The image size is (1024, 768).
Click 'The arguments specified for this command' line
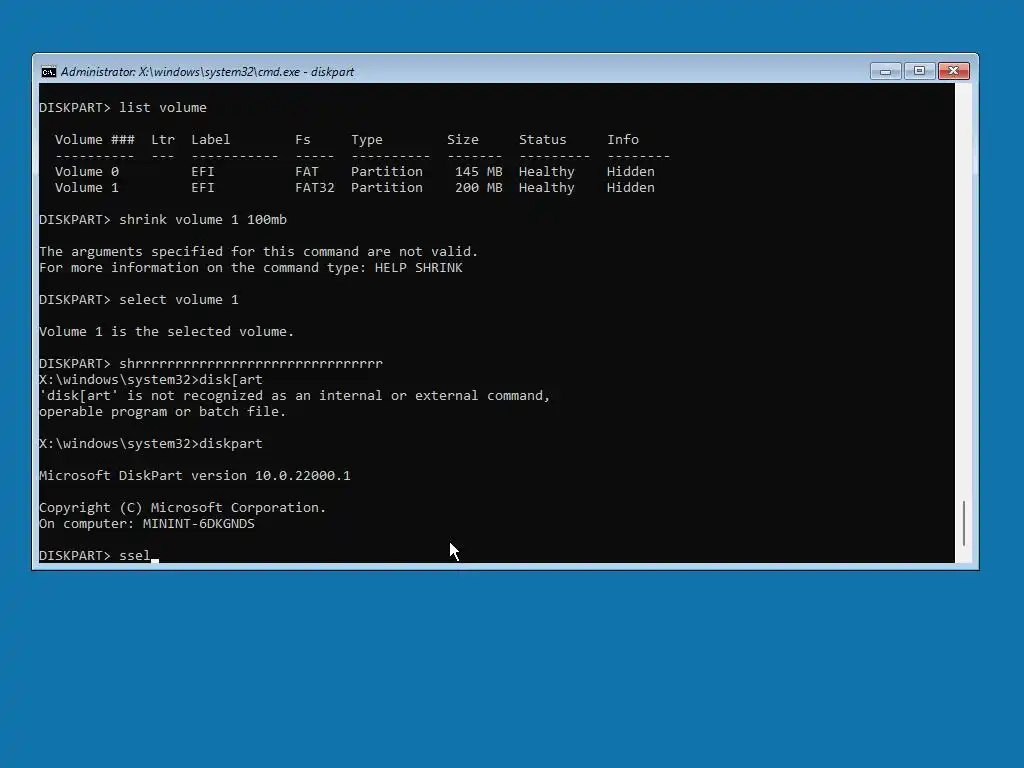(x=259, y=251)
